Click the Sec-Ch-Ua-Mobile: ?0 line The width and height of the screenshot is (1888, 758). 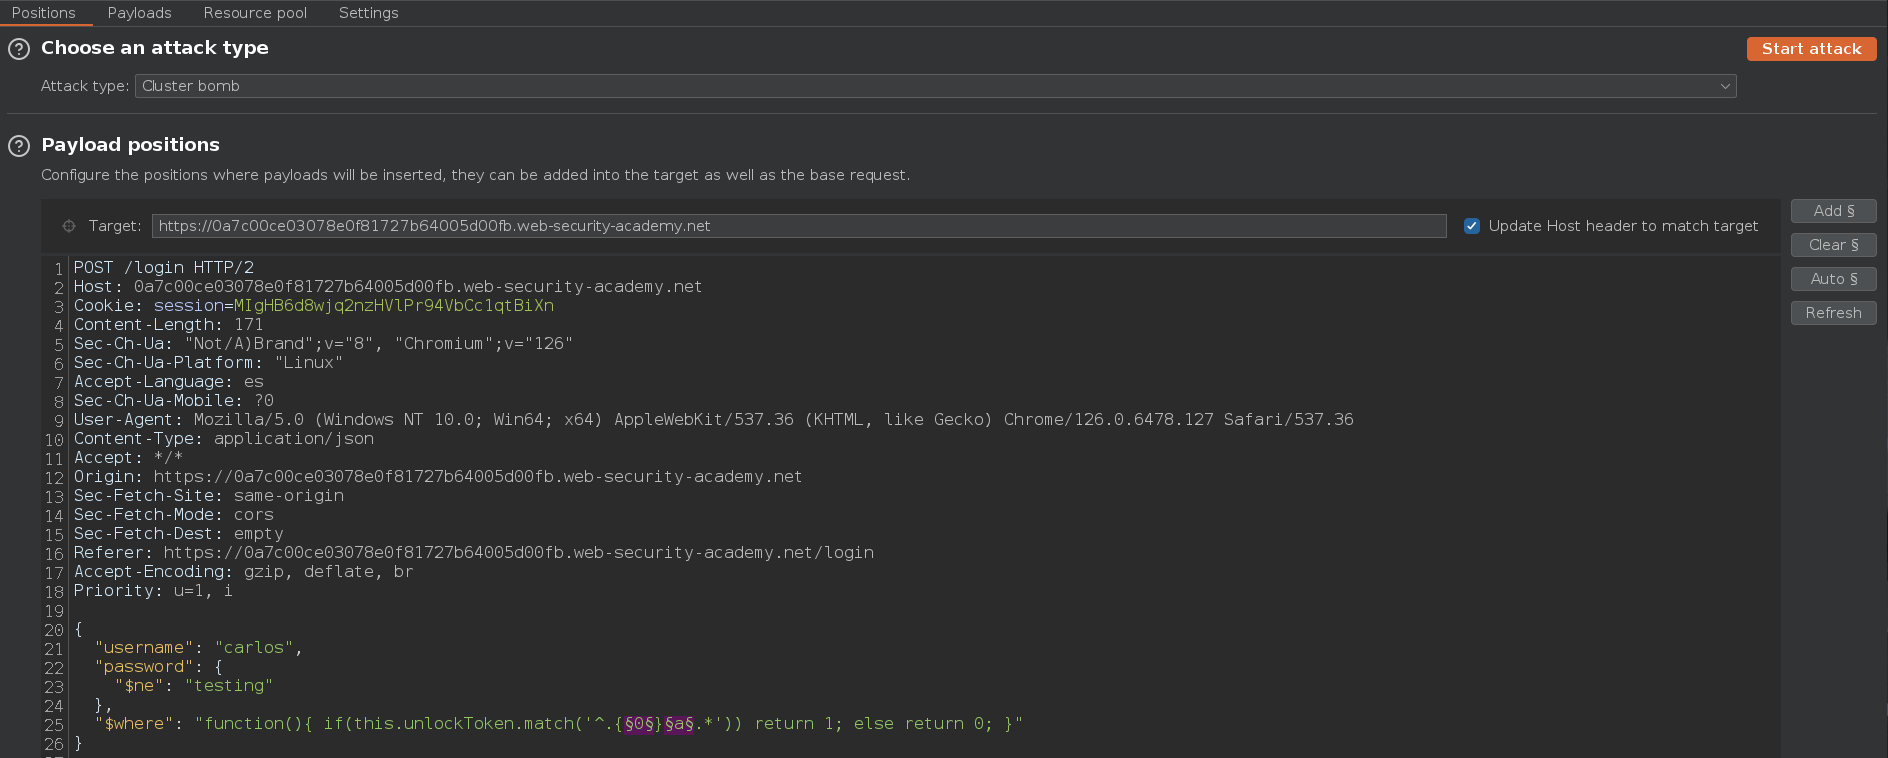174,401
